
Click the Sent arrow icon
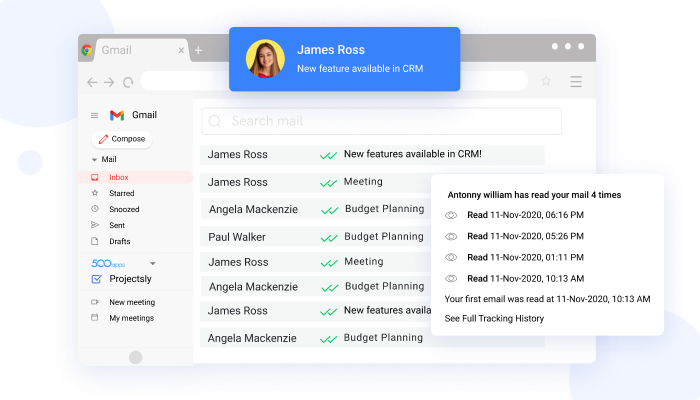coord(95,225)
